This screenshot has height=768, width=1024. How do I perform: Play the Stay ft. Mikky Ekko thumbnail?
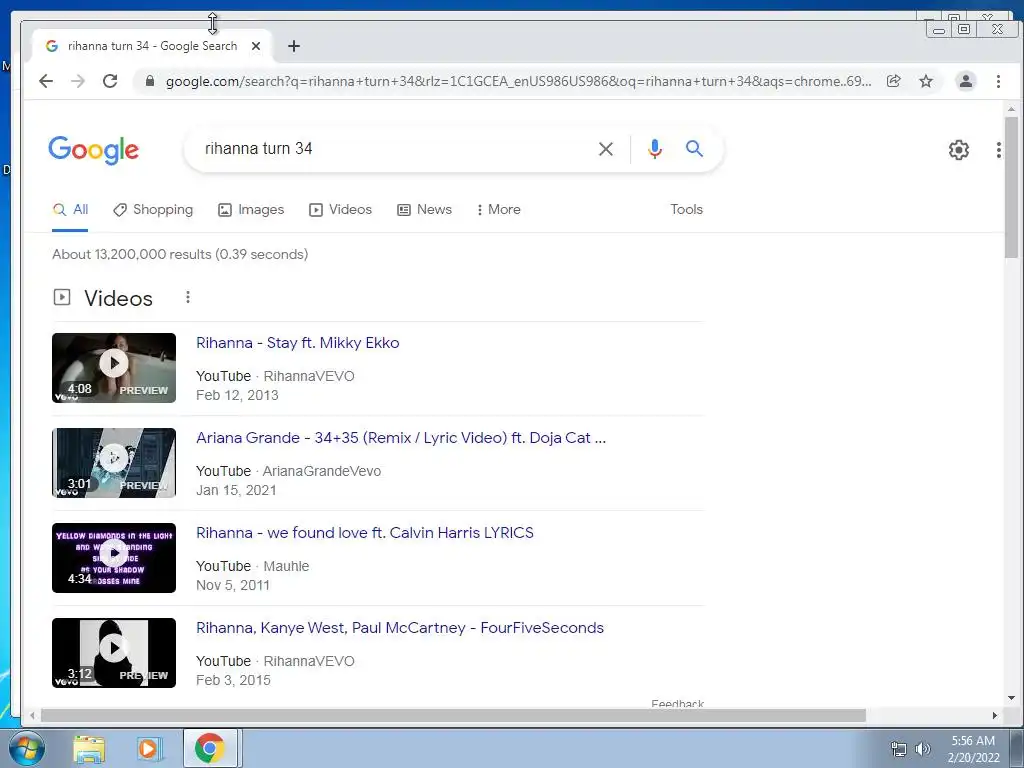click(114, 368)
